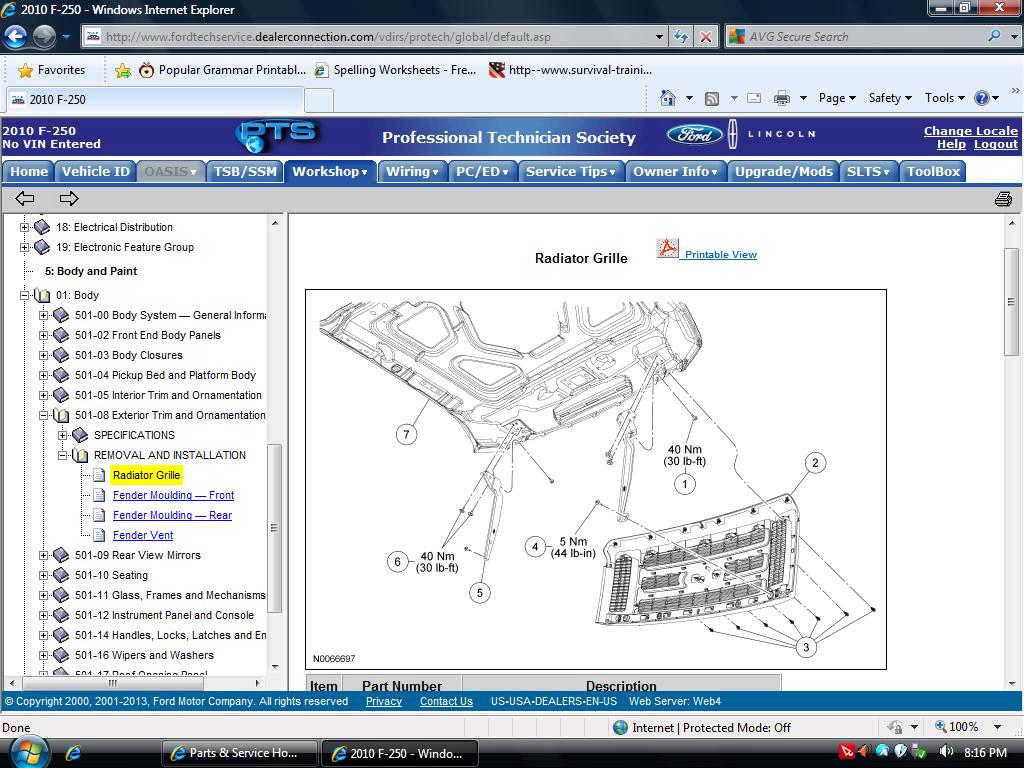Click the volume speaker tray icon
Viewport: 1024px width, 768px height.
point(946,752)
